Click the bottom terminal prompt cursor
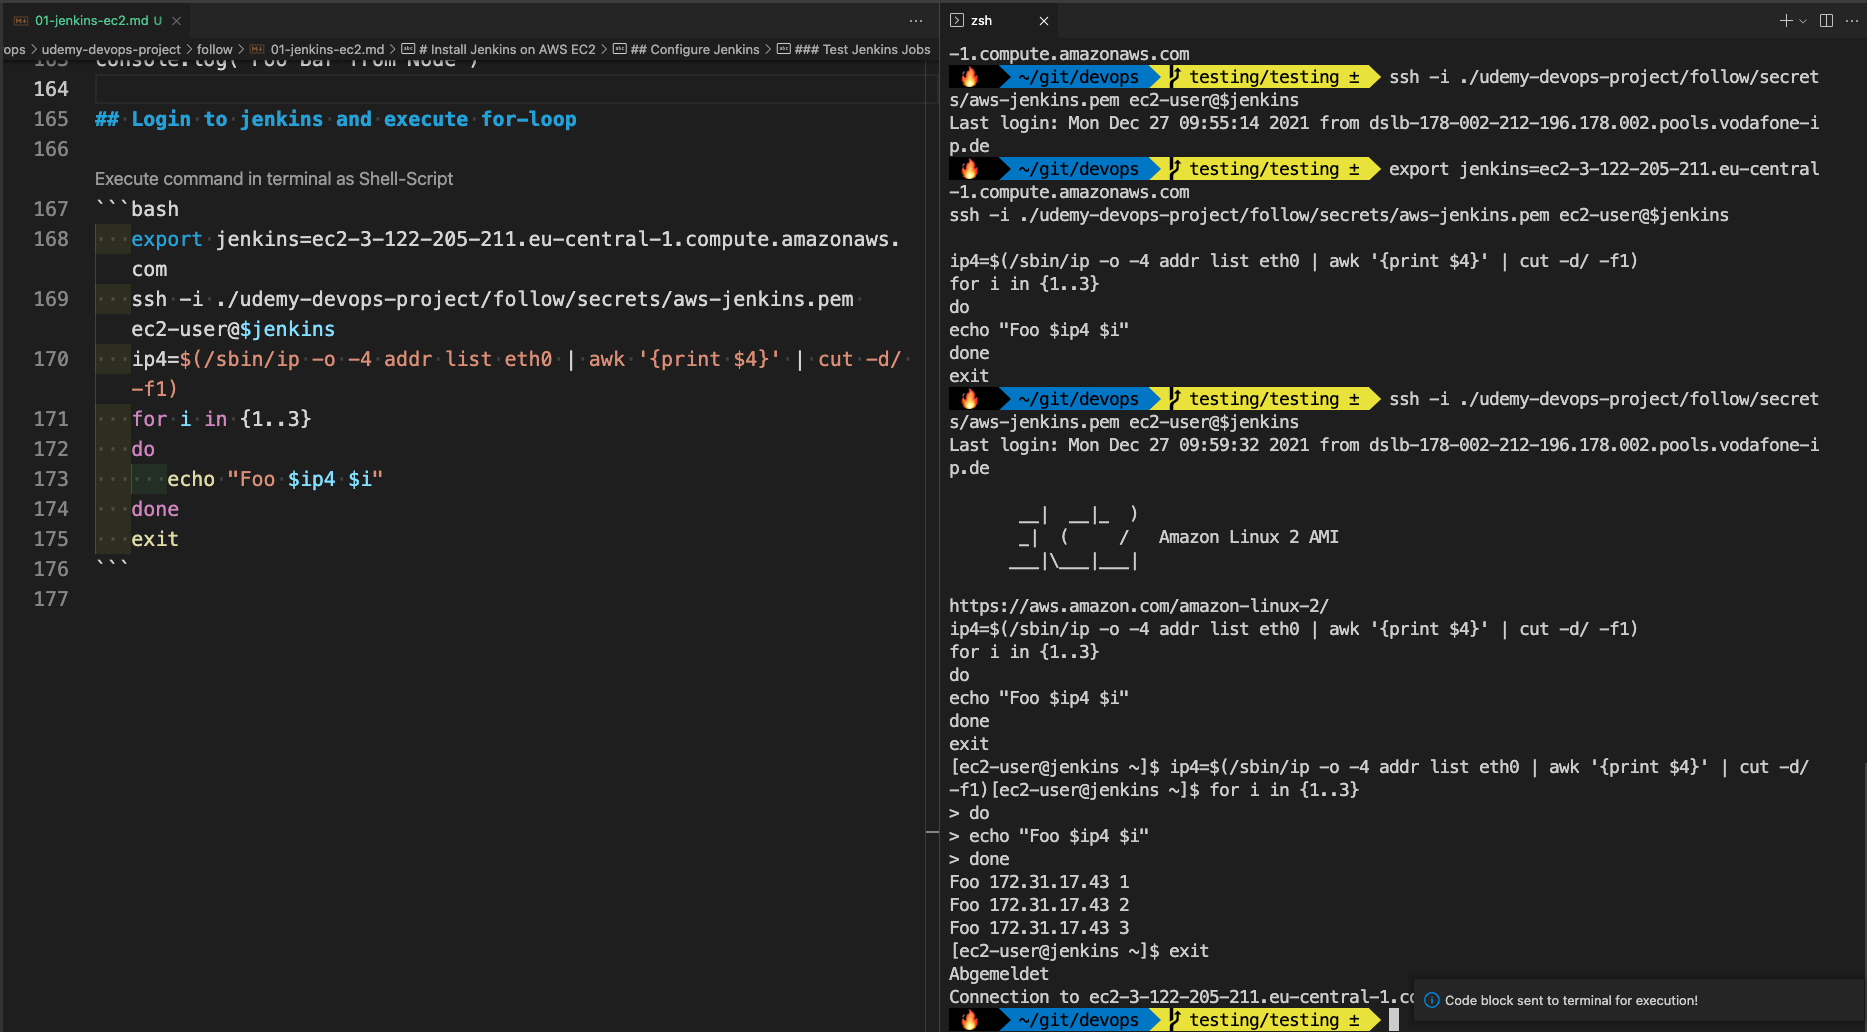The image size is (1867, 1032). pyautogui.click(x=1394, y=1020)
